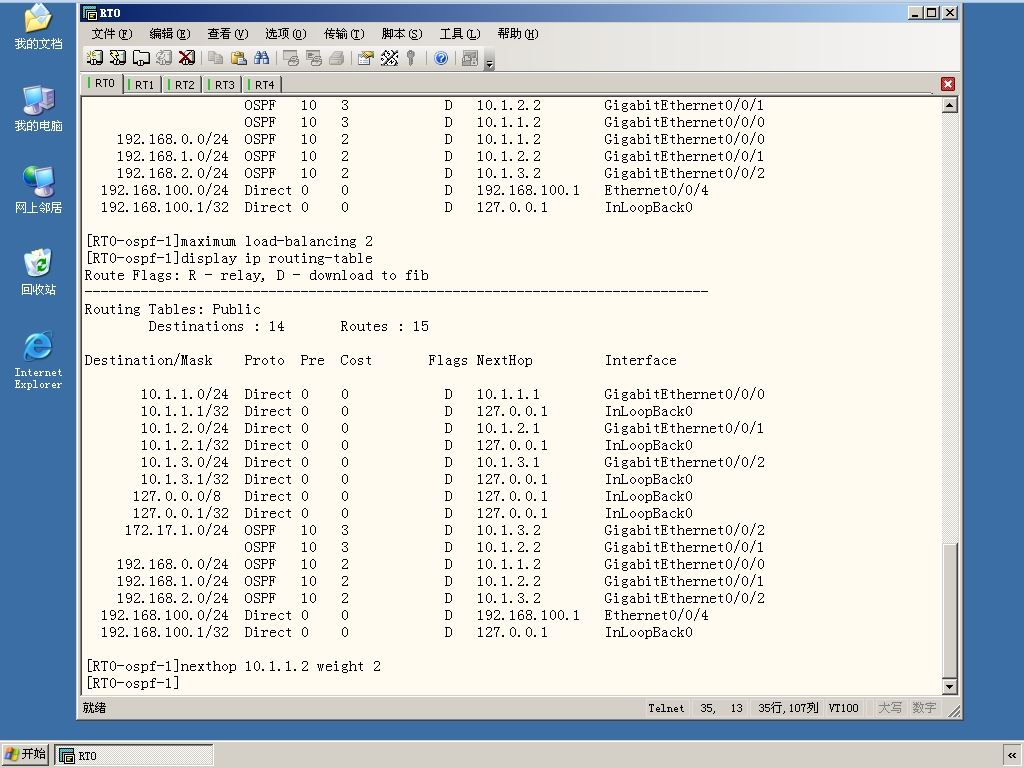This screenshot has width=1024, height=768.
Task: Switch to the RT4 session tab
Action: (263, 85)
